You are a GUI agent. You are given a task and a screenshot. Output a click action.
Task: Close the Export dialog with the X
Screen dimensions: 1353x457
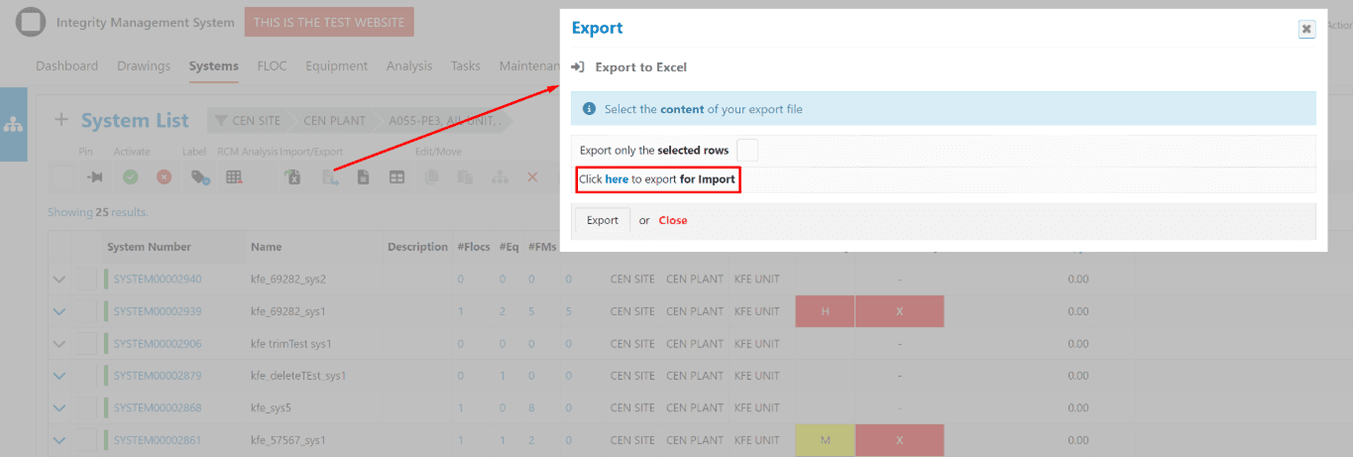pyautogui.click(x=1306, y=29)
